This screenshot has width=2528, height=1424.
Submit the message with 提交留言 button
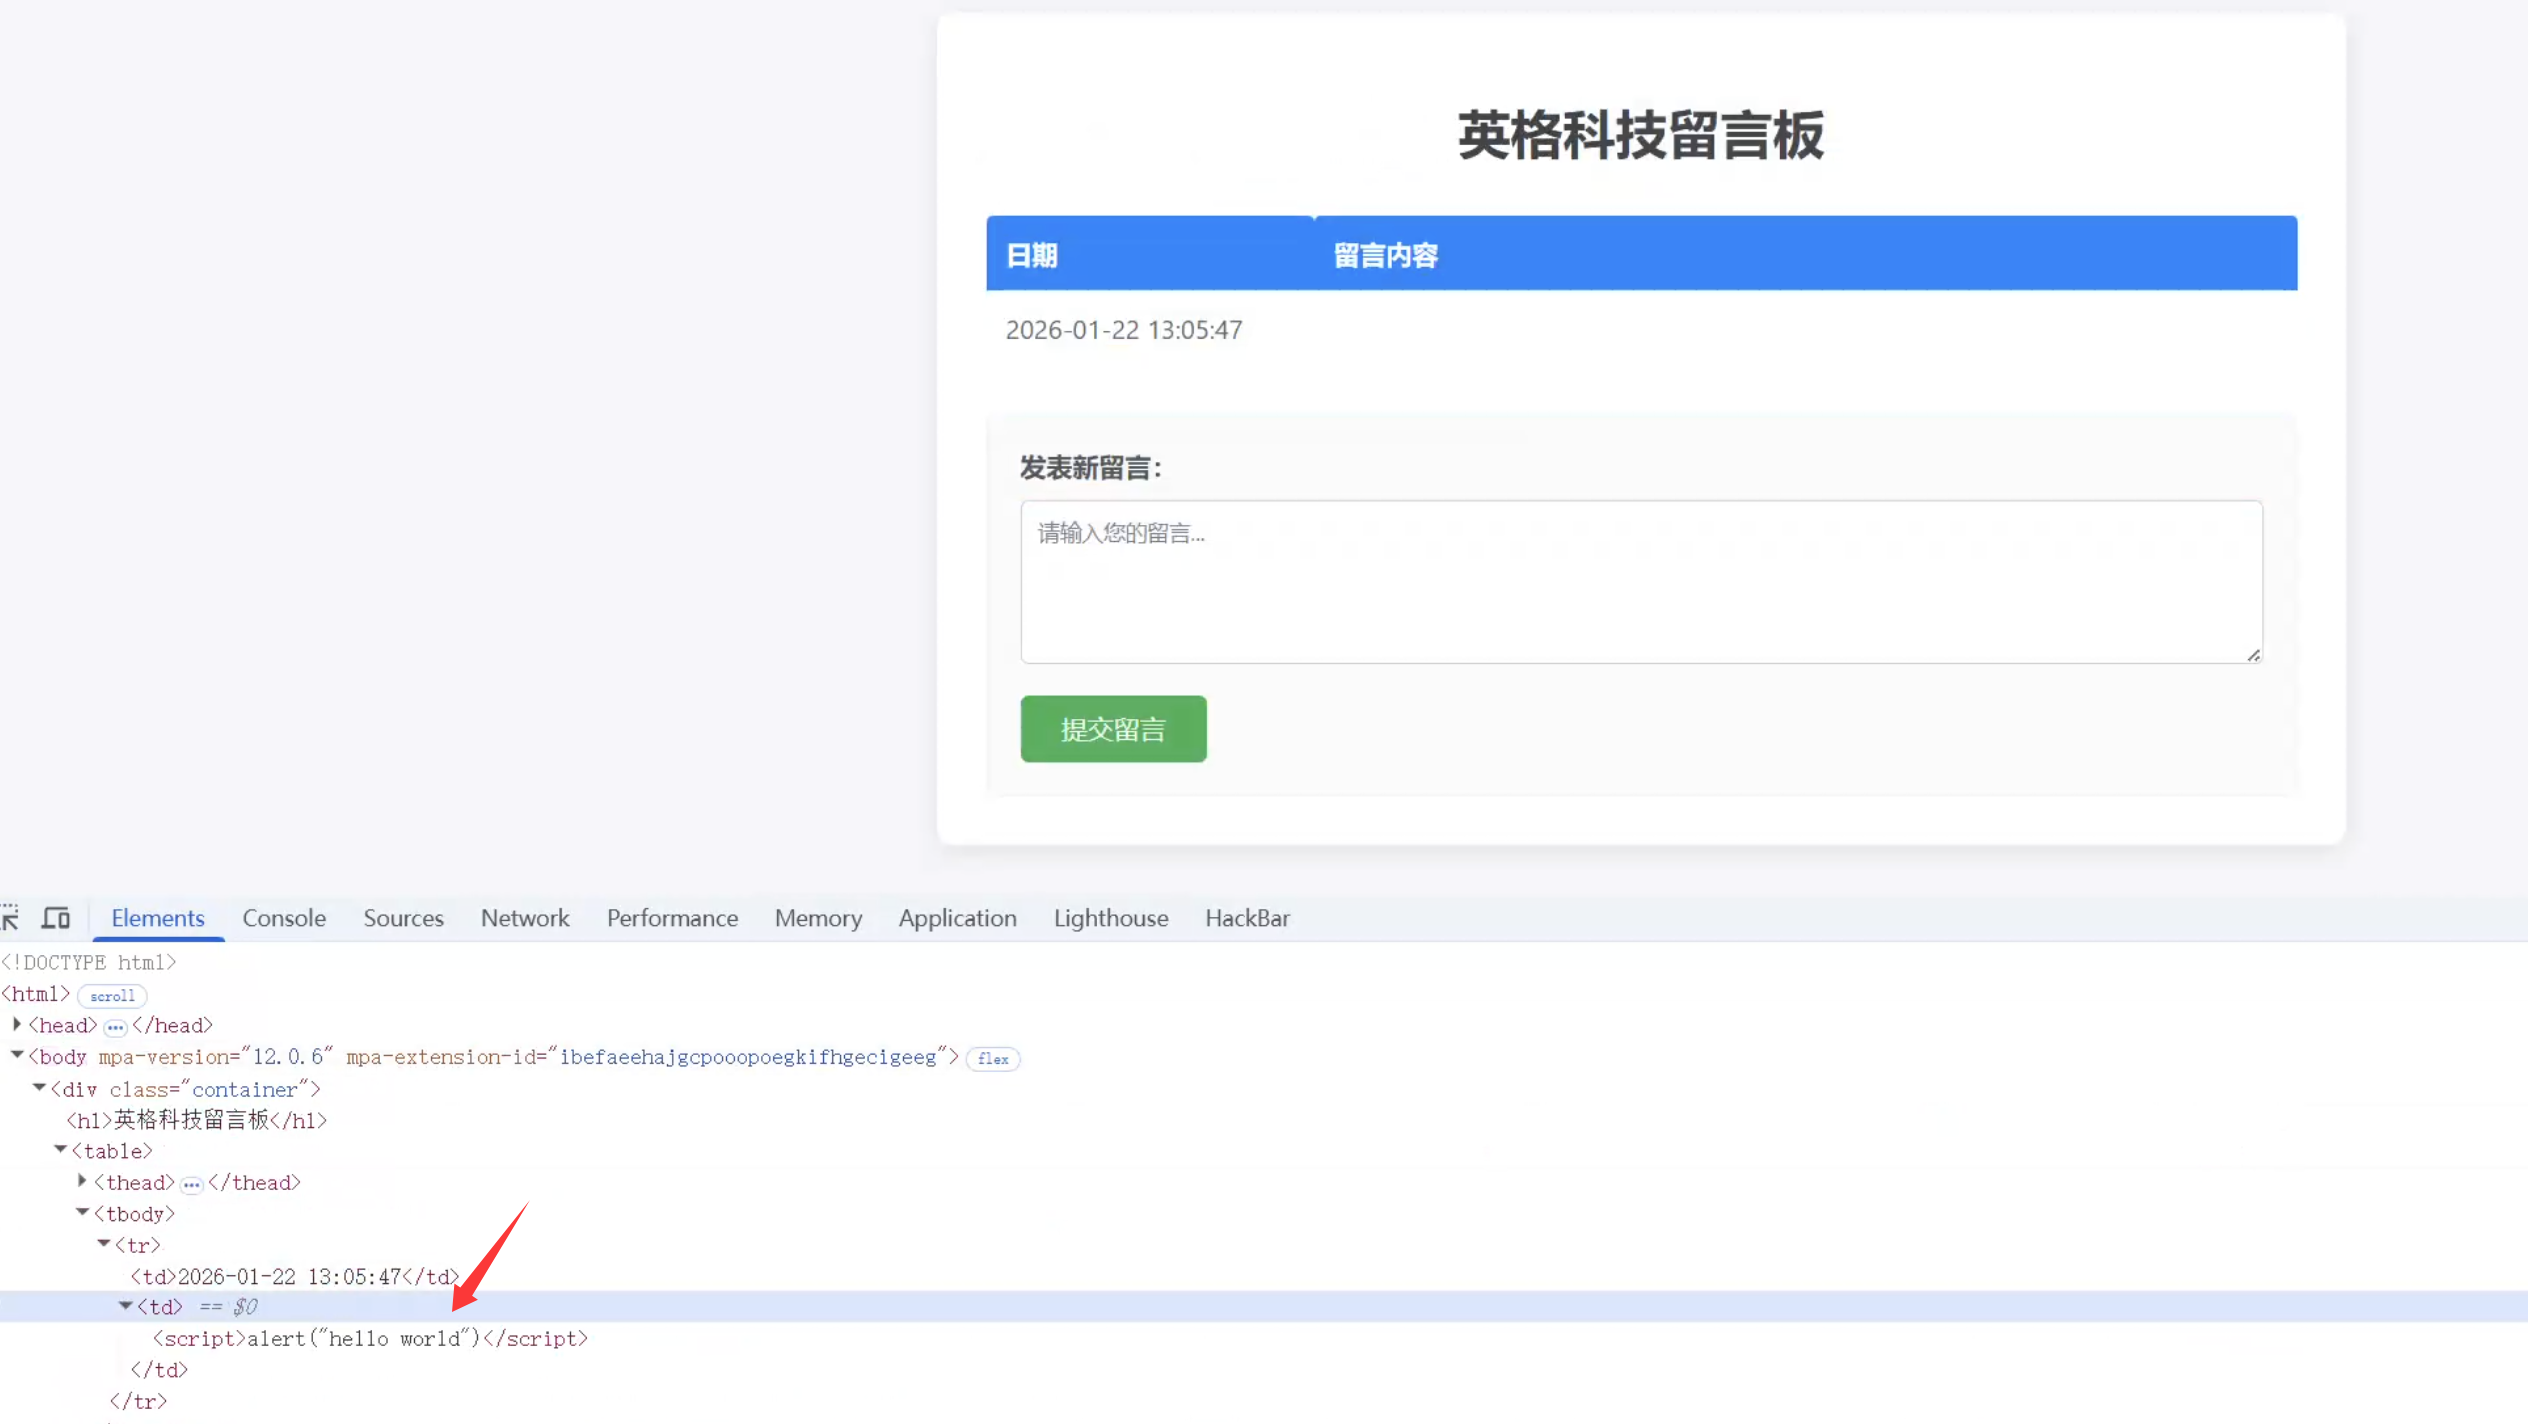pyautogui.click(x=1113, y=729)
